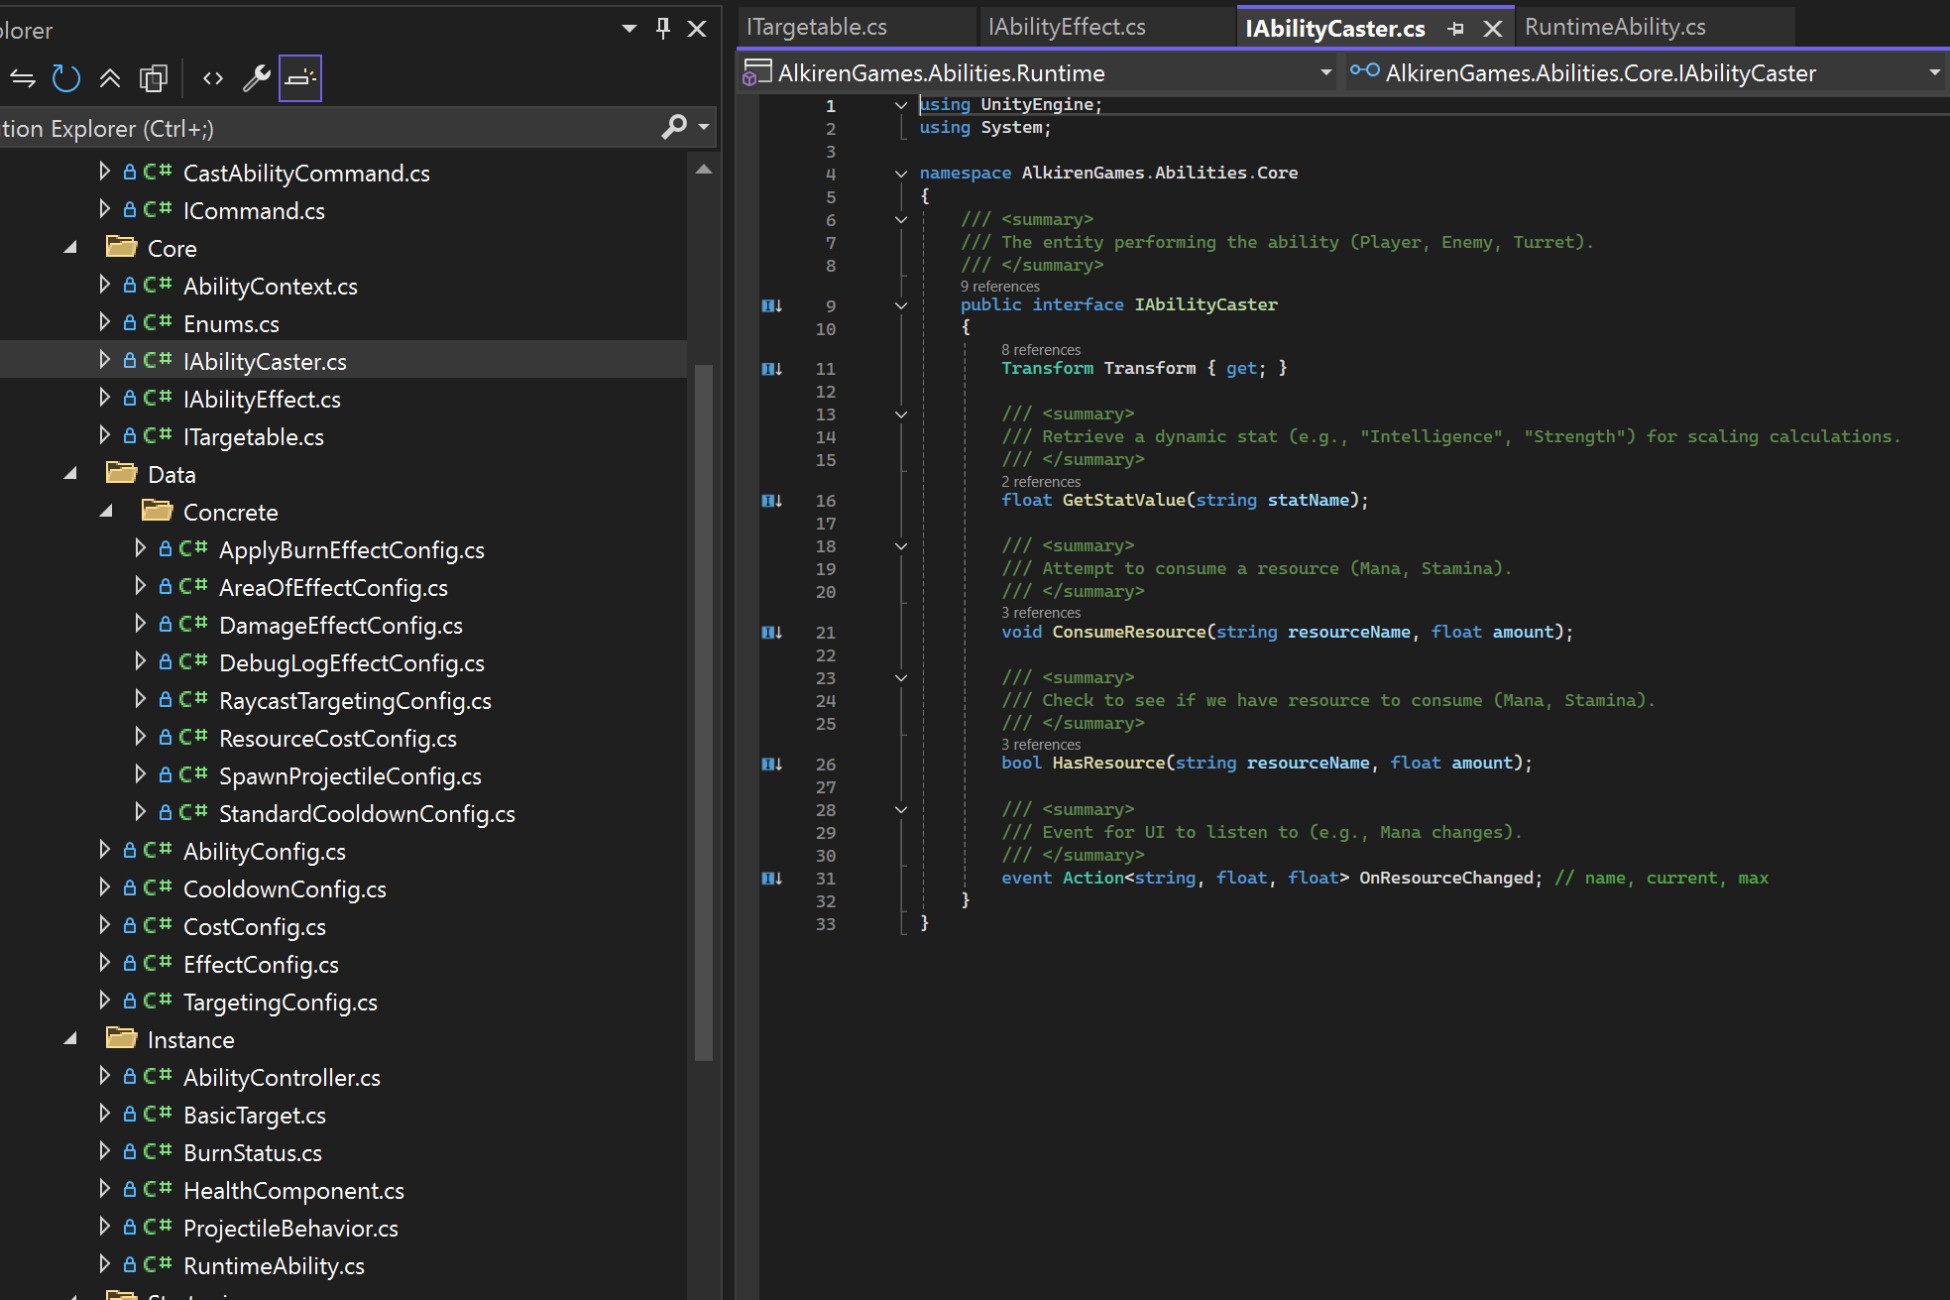Image resolution: width=1950 pixels, height=1300 pixels.
Task: Click the Sync with Active Document icon
Action: (x=22, y=78)
